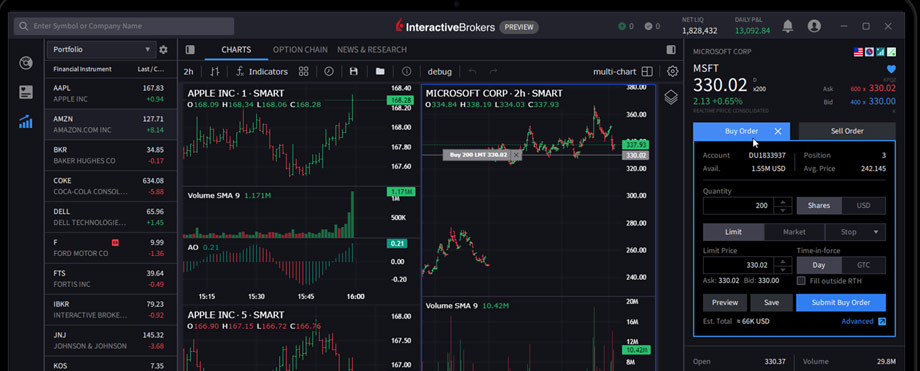Select Limit order type
920x371 pixels.
click(733, 232)
